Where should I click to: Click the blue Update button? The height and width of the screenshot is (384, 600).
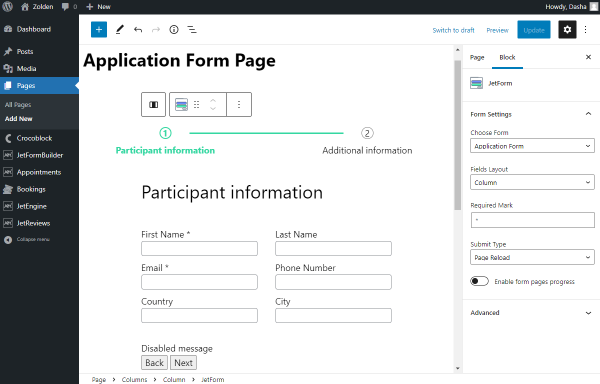(534, 30)
